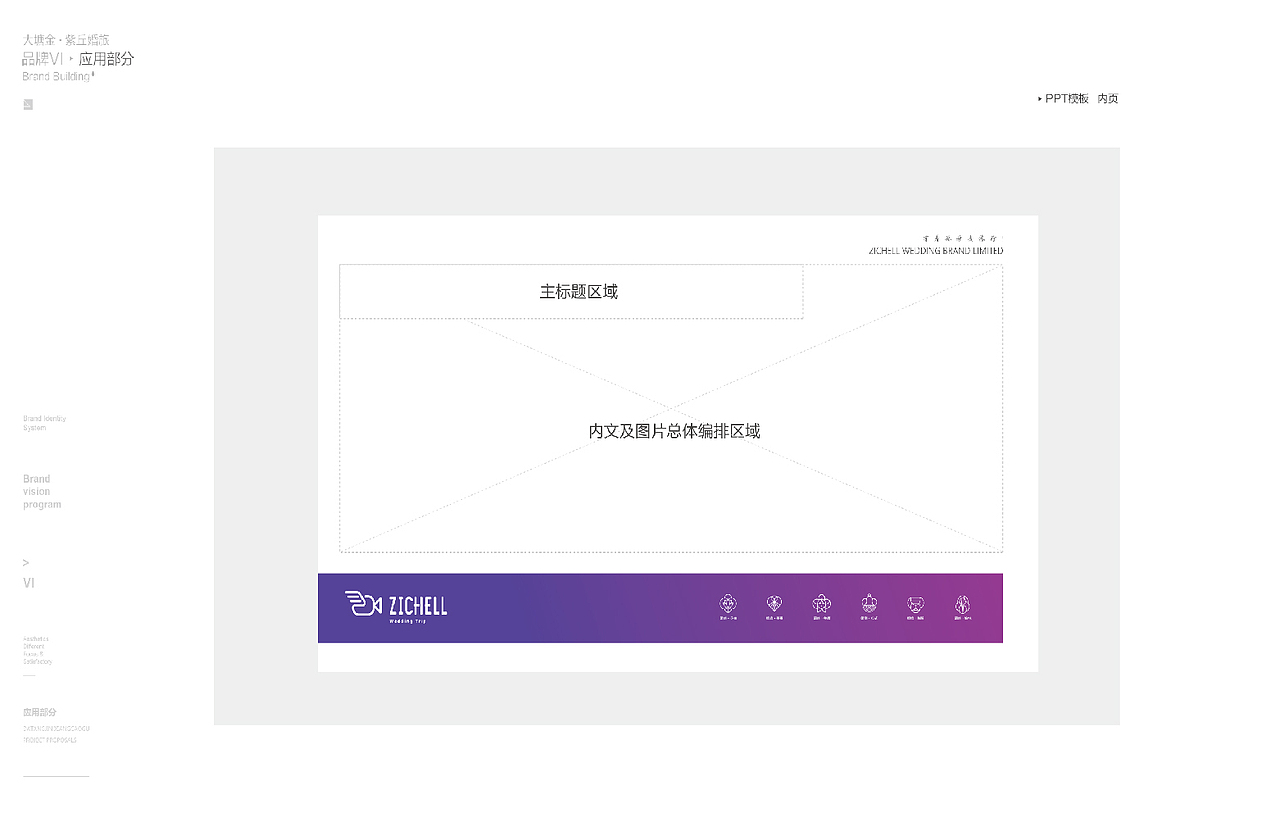Expand the > chevron above VI
1280x813 pixels.
25,562
